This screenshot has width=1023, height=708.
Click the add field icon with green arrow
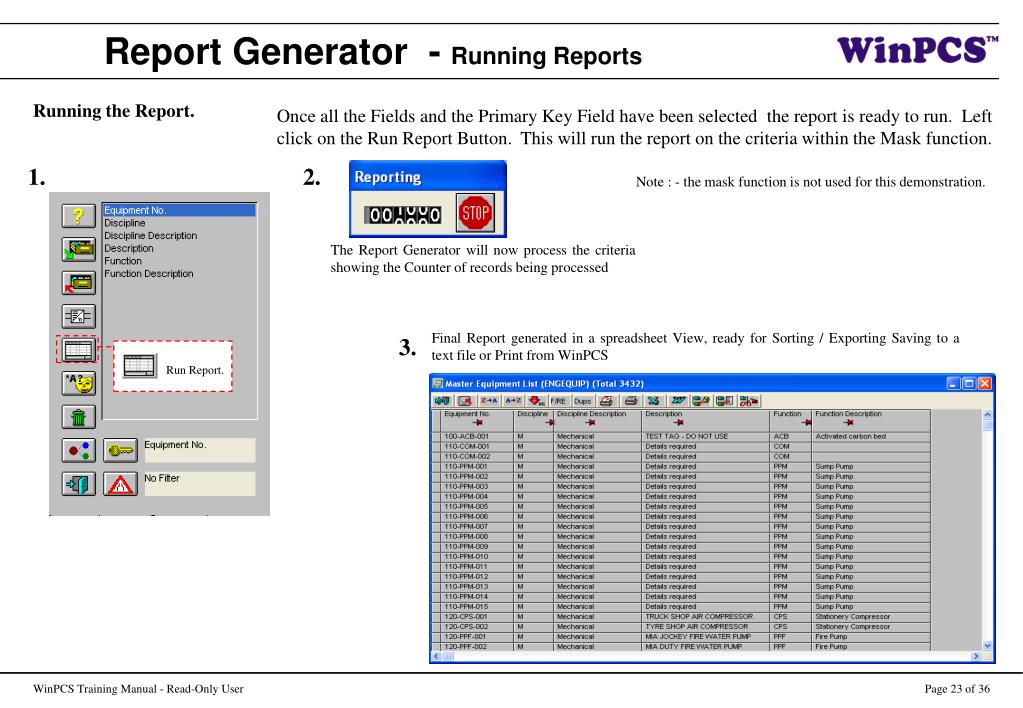78,249
